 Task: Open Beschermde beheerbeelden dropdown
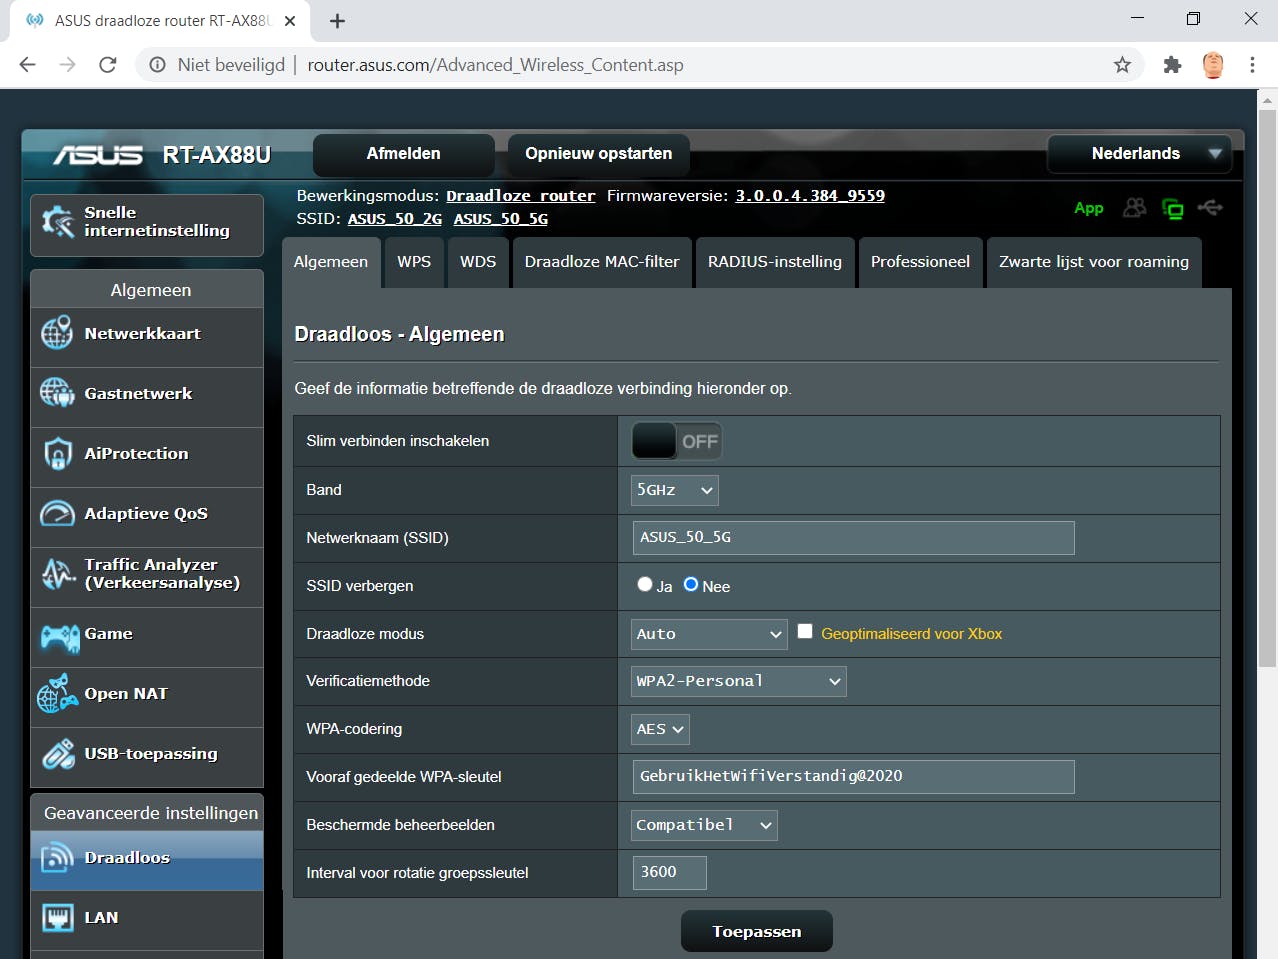(x=704, y=825)
